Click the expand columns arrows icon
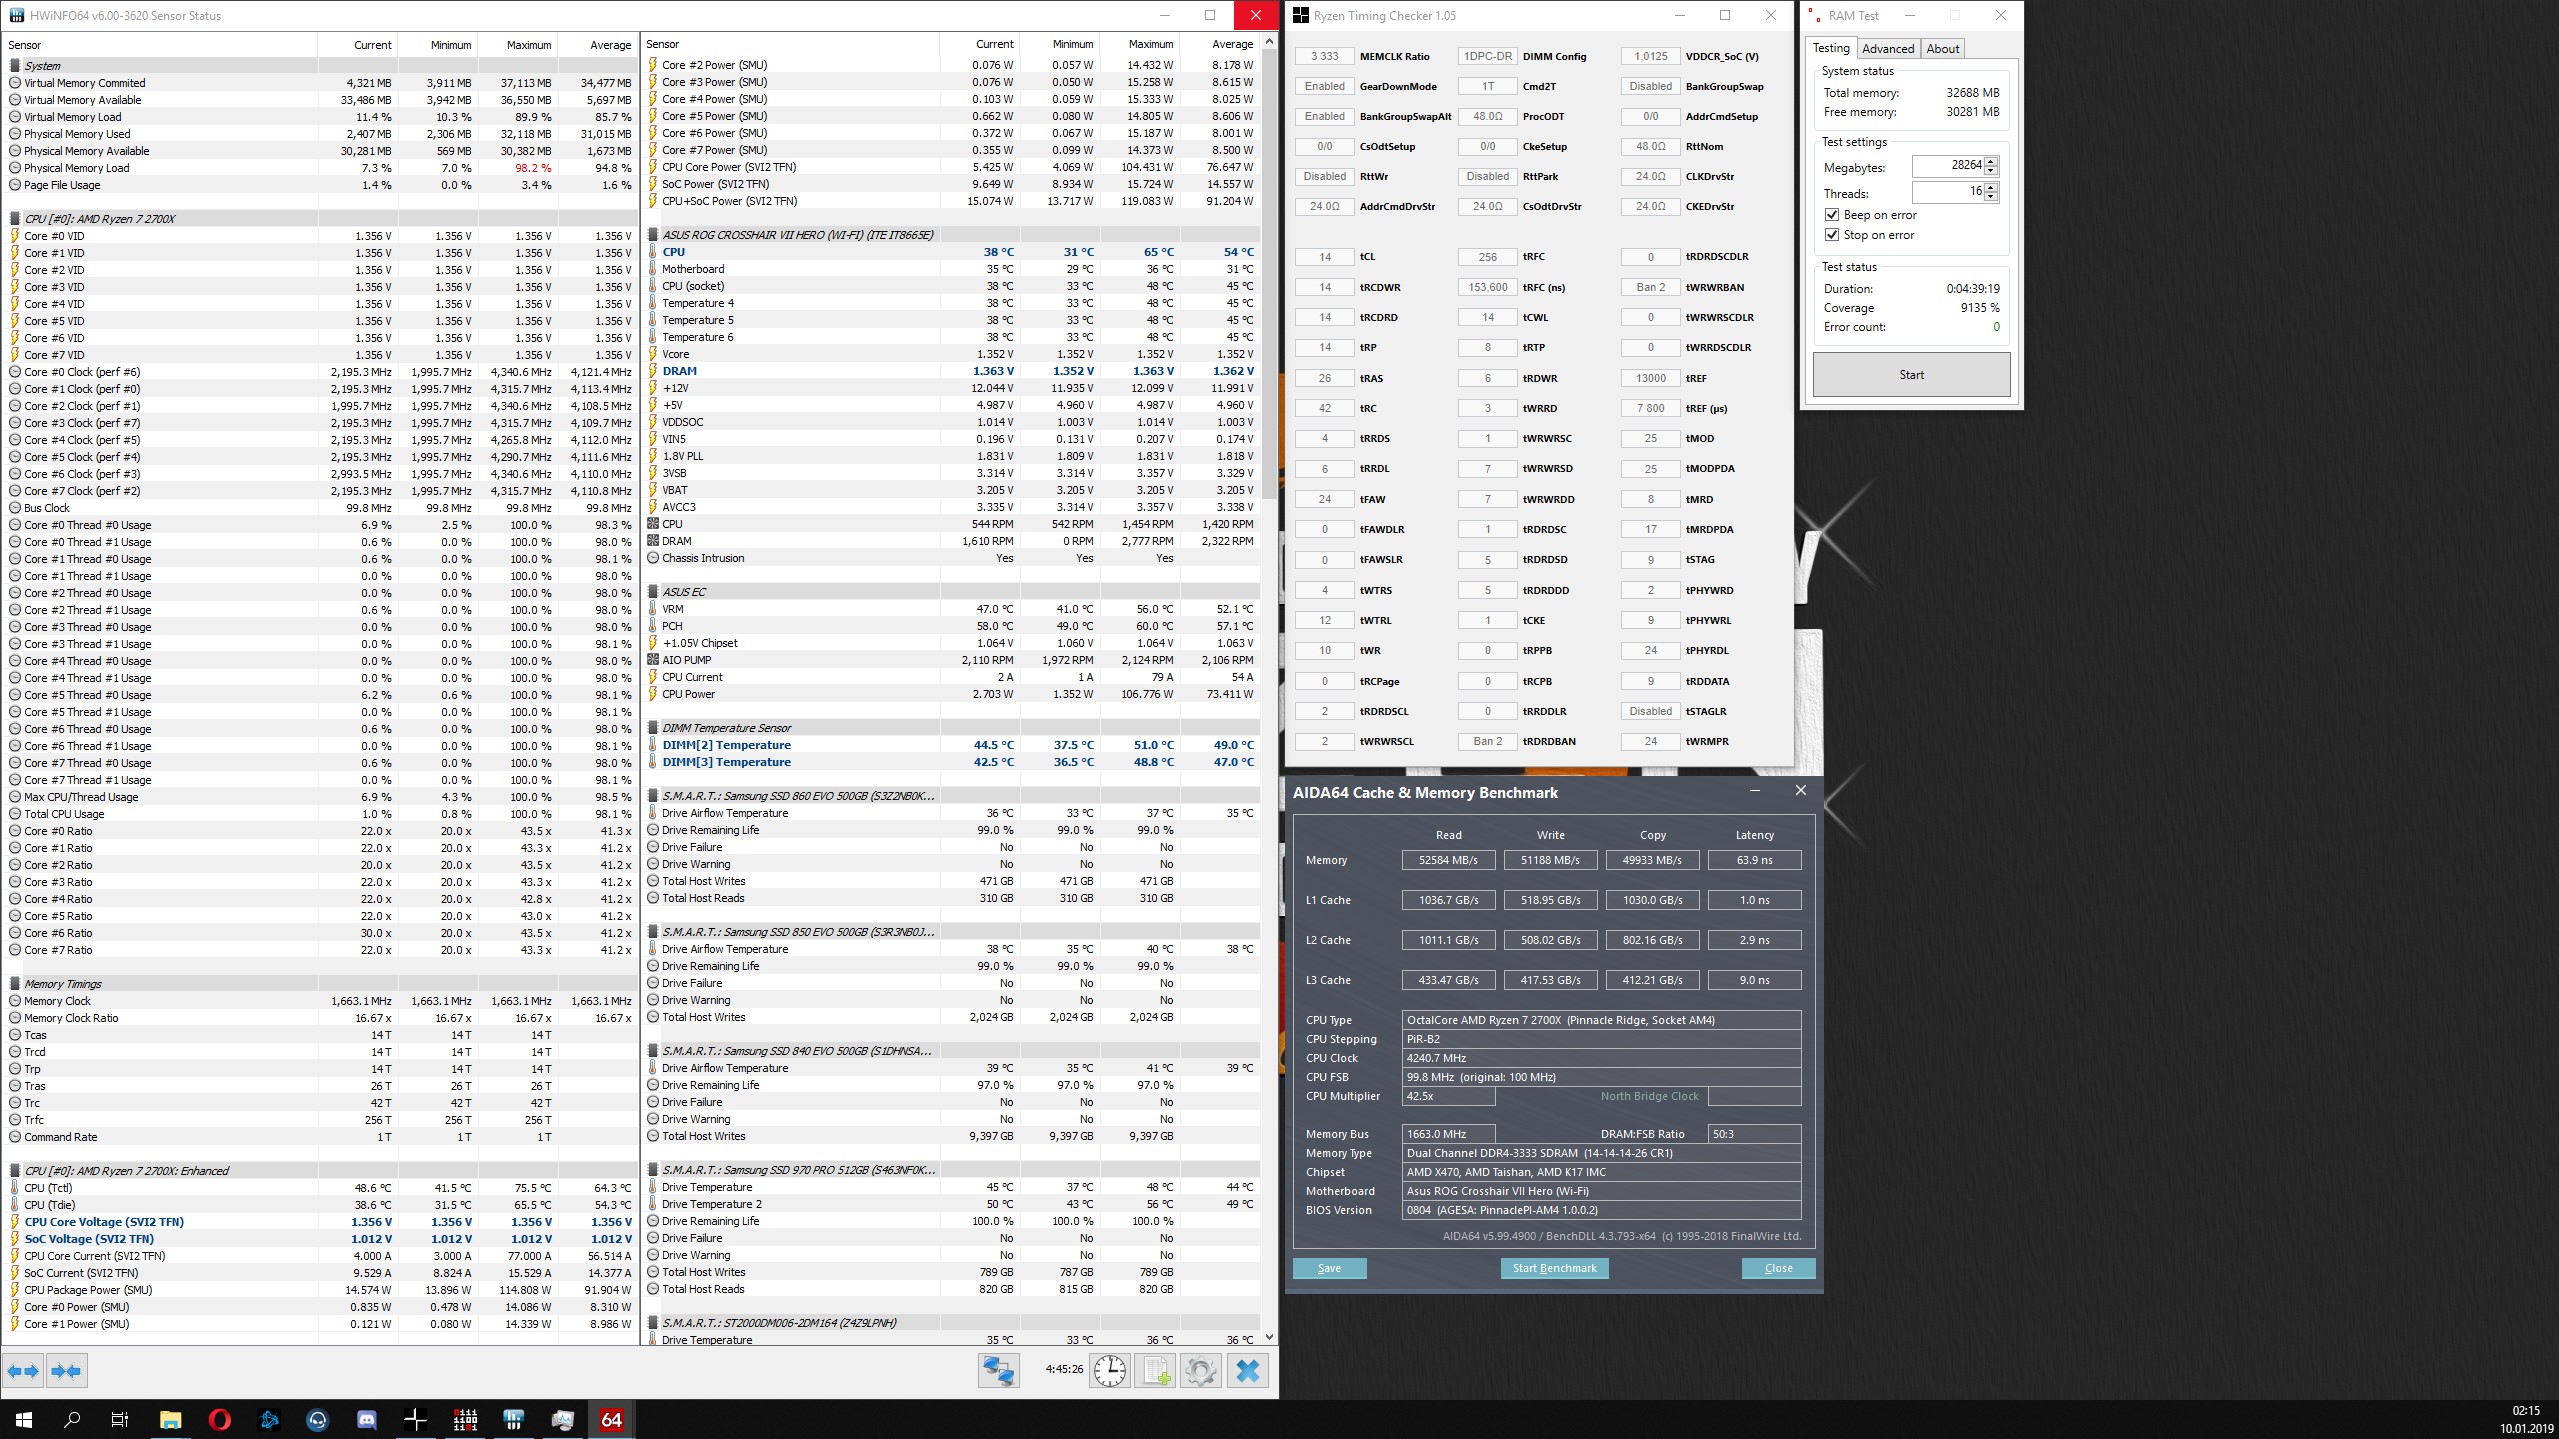Screen dimensions: 2559x1439 tap(24, 1371)
